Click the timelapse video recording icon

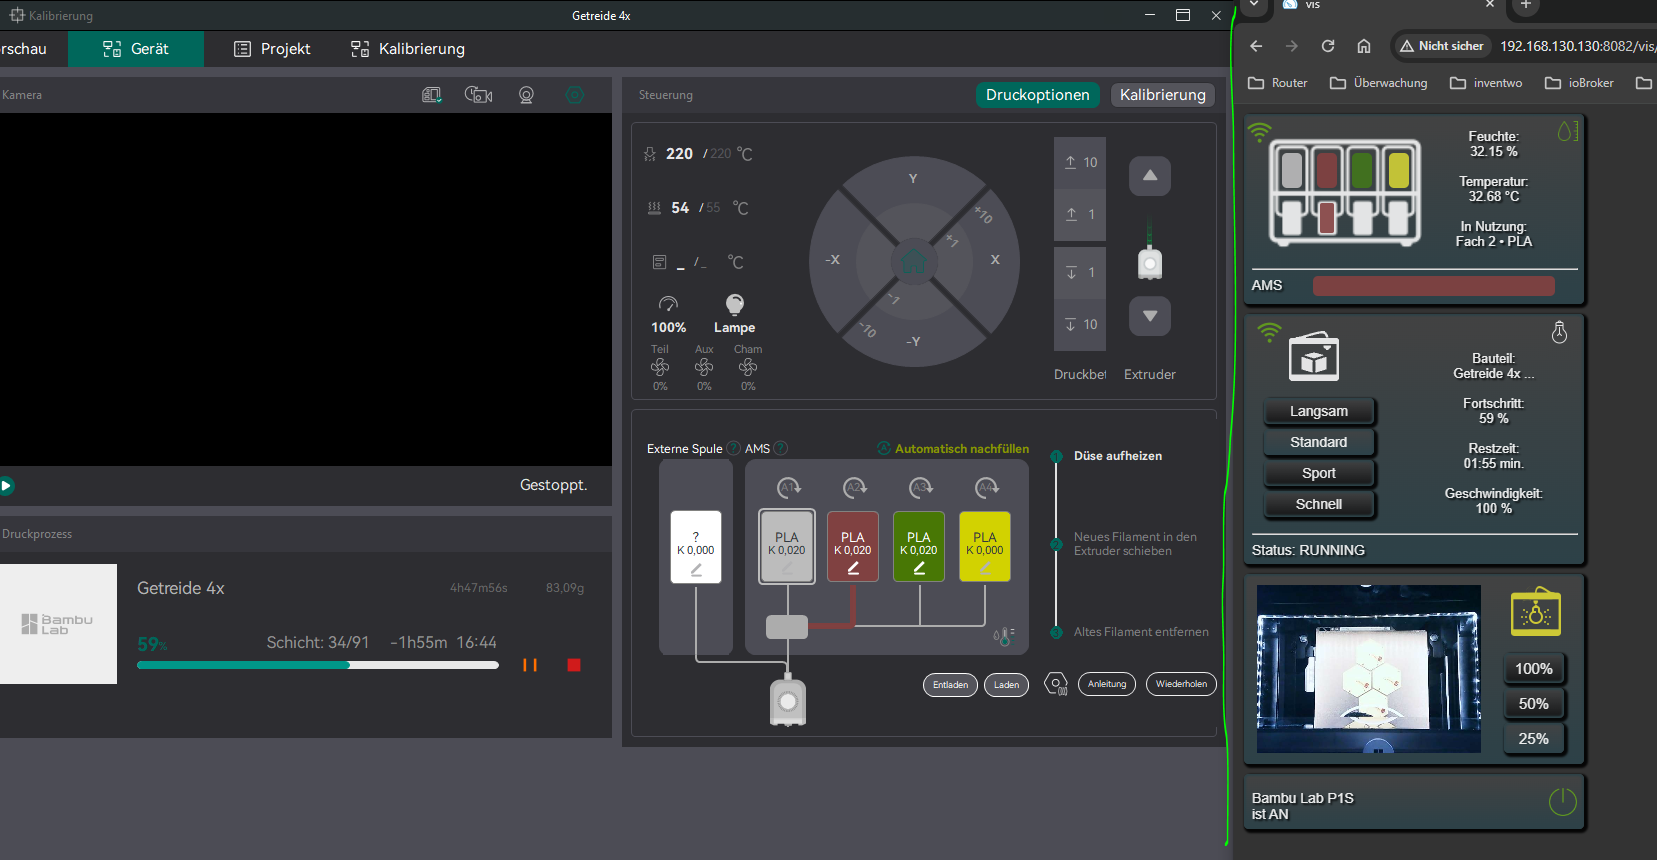click(479, 95)
